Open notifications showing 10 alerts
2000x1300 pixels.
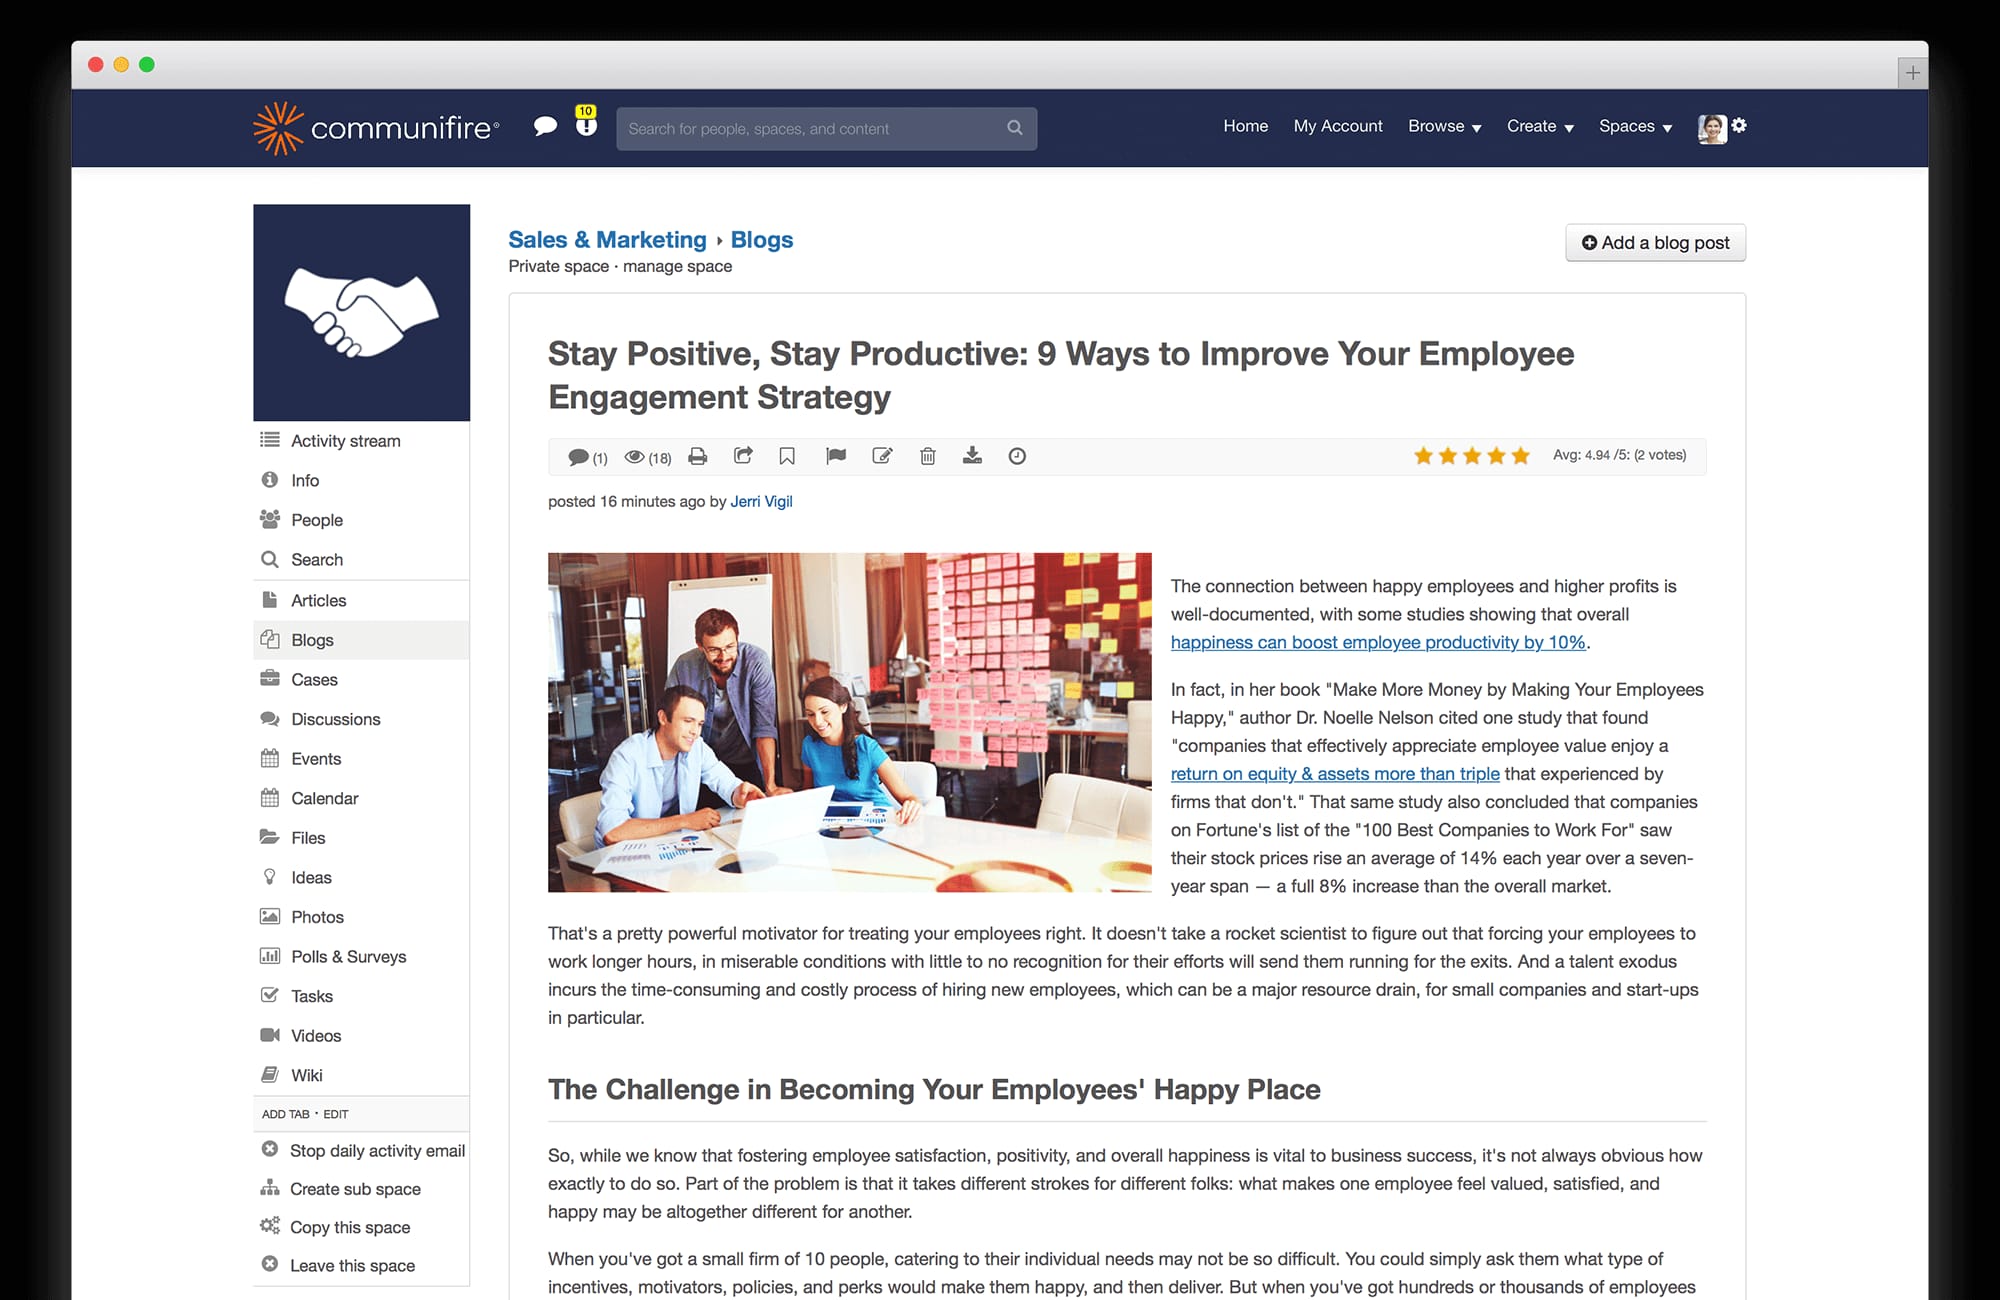585,123
